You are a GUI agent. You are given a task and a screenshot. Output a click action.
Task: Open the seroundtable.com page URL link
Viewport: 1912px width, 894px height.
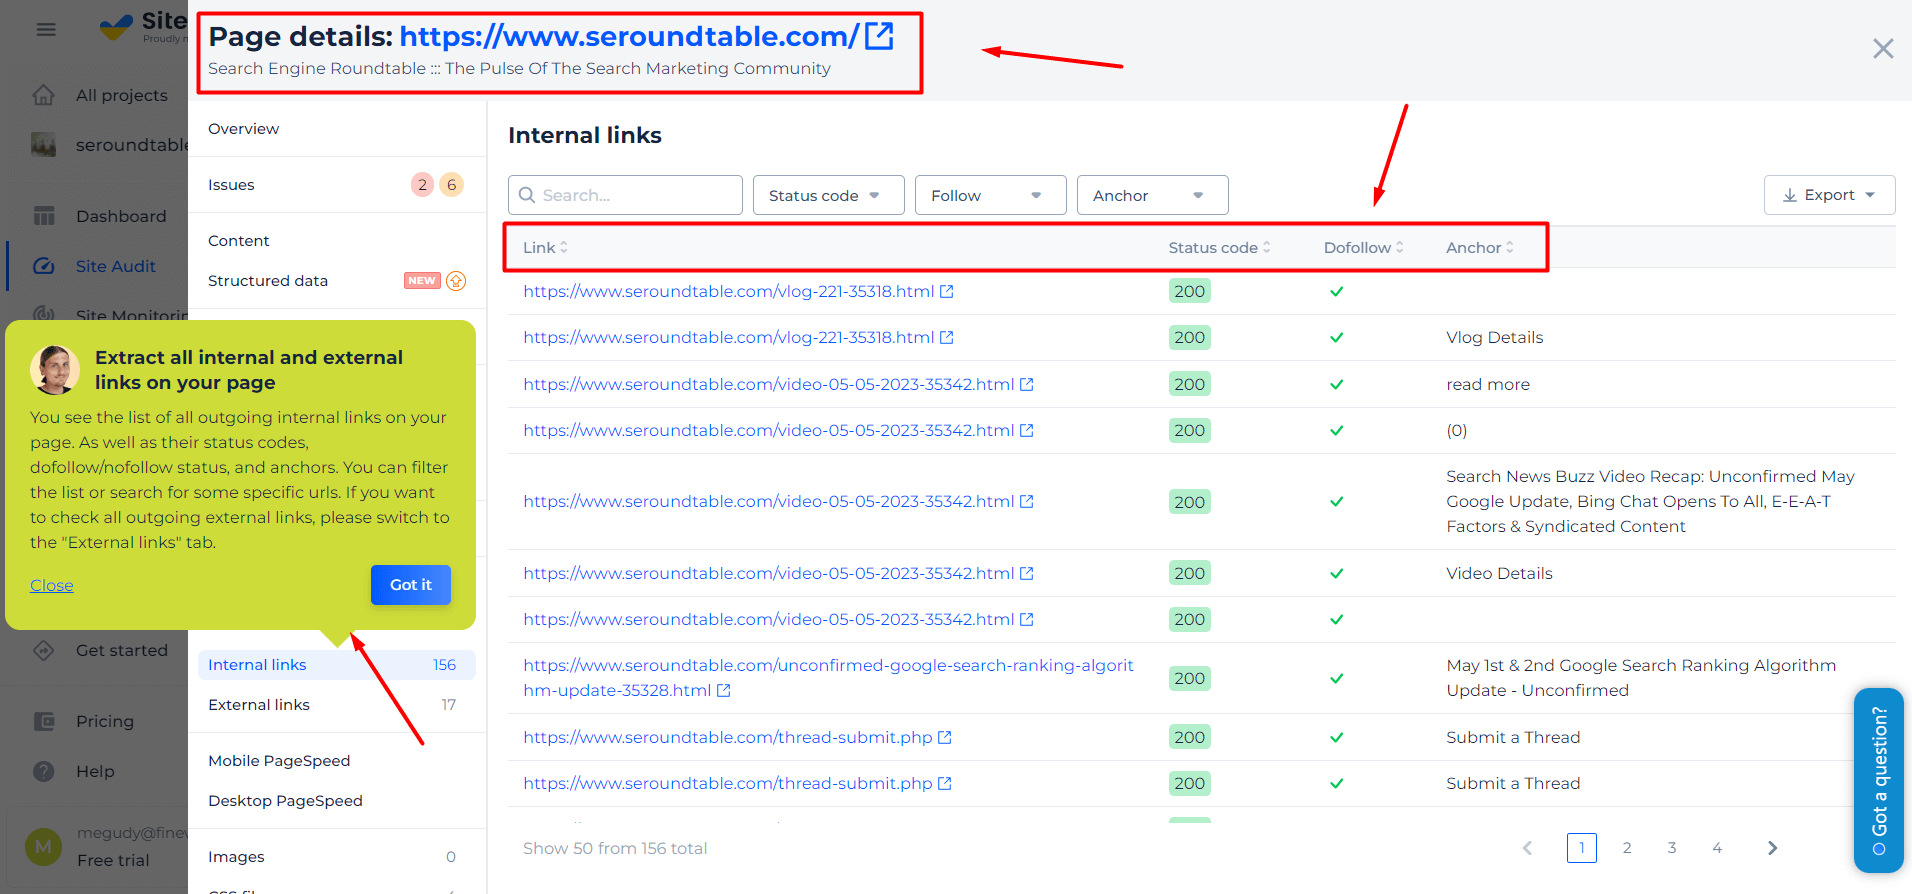629,36
